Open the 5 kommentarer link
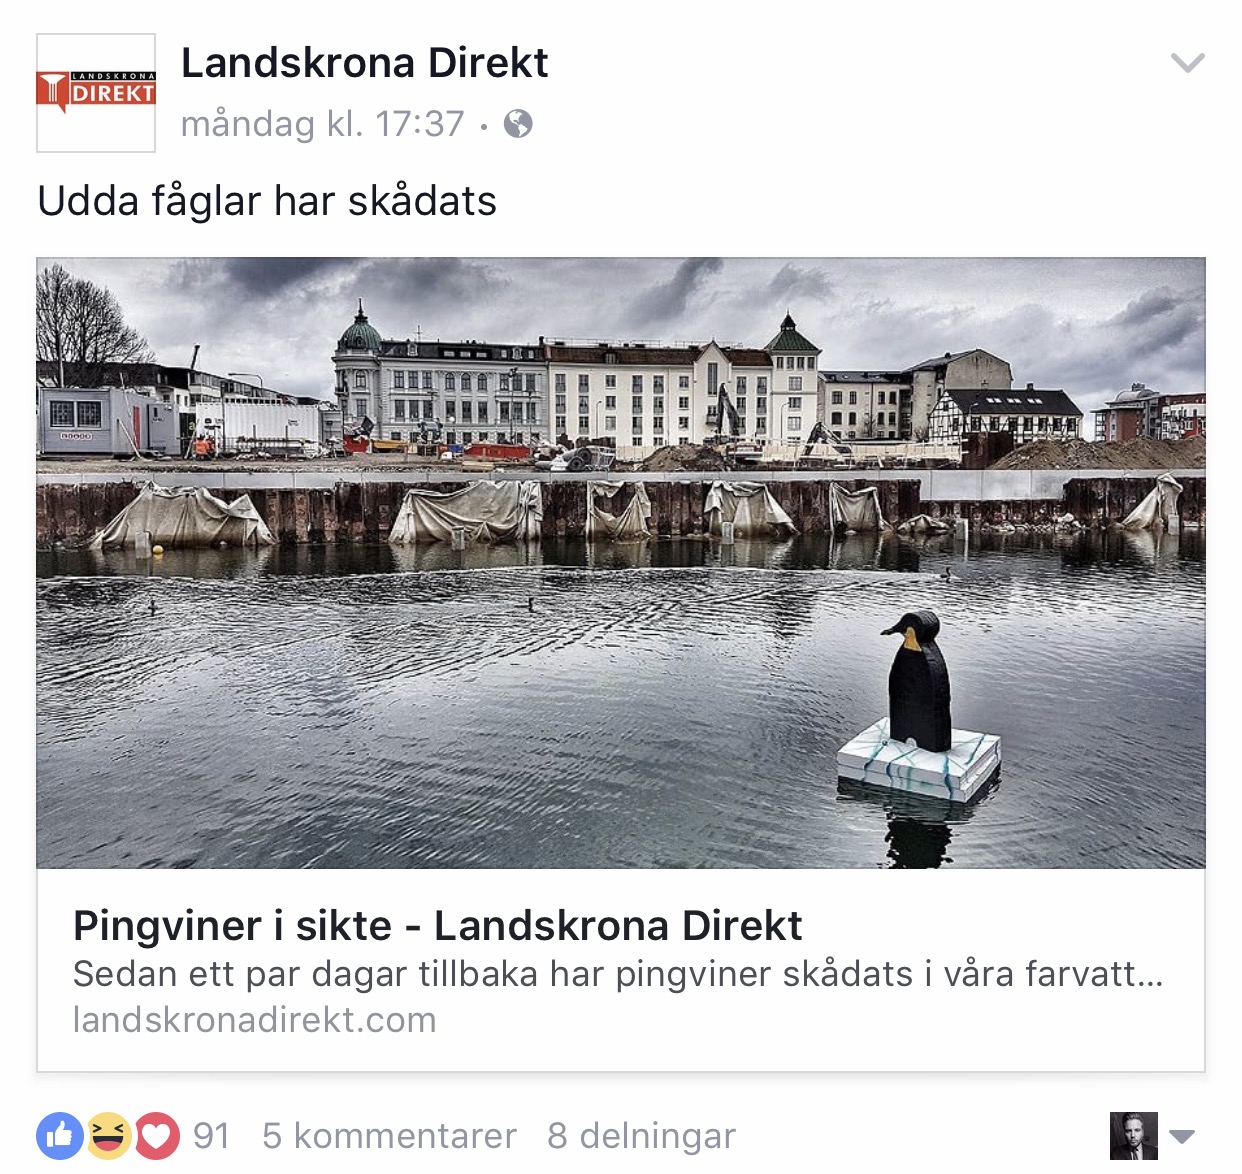Viewport: 1242px width, 1174px height. (x=389, y=1136)
